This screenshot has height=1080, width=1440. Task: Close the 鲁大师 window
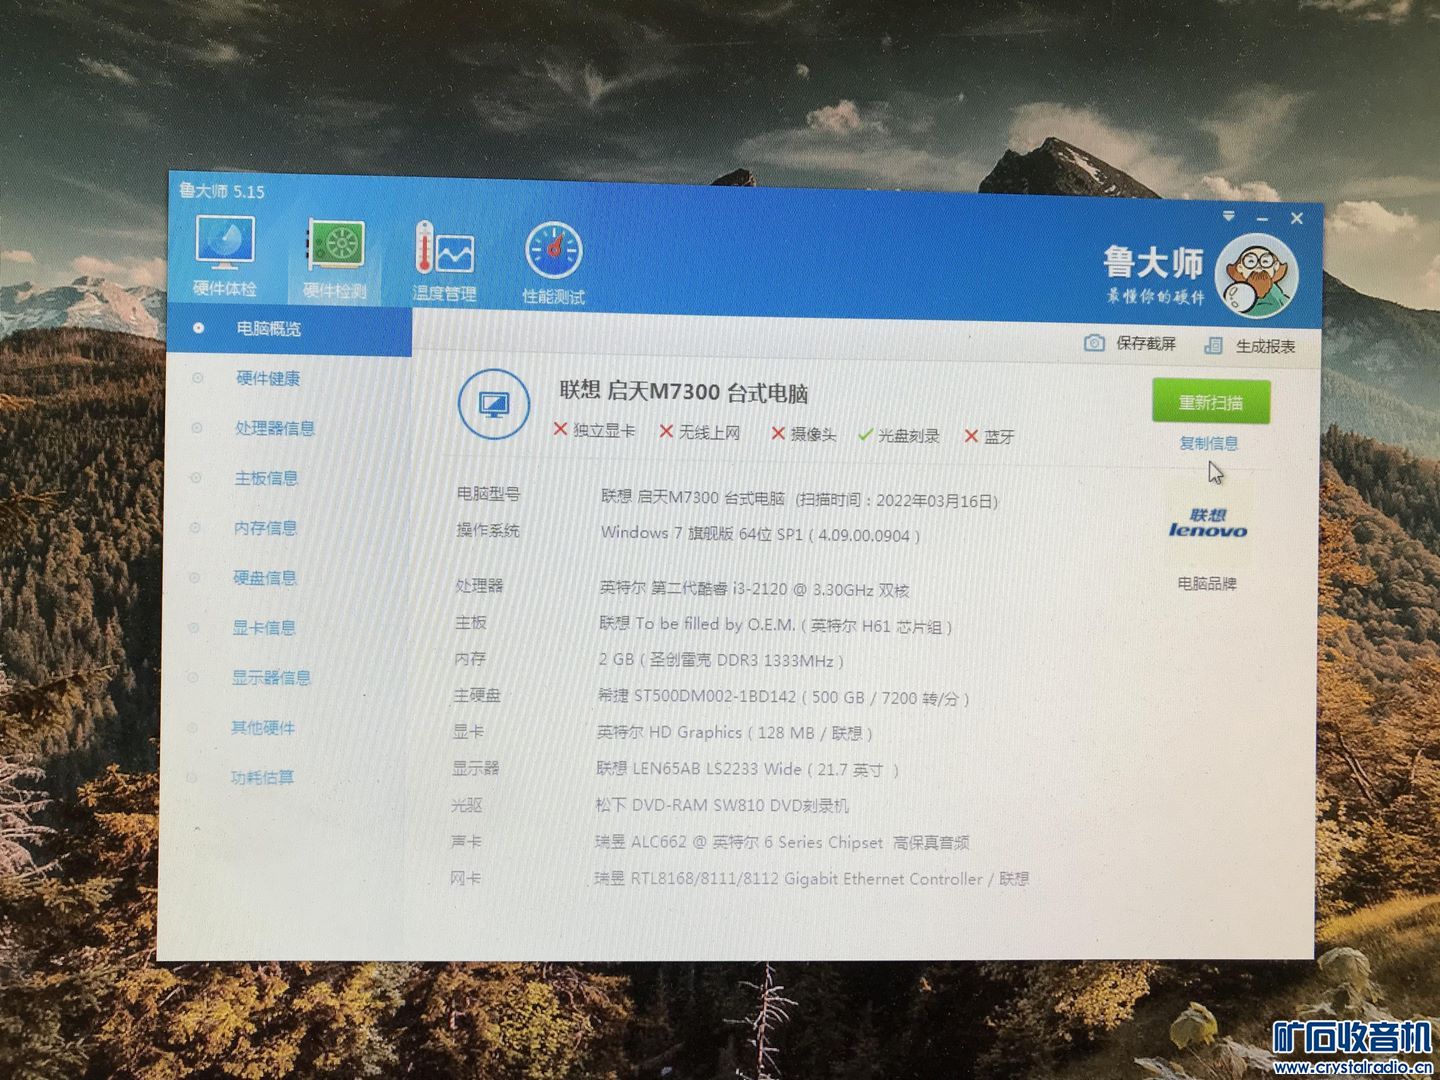click(1297, 218)
